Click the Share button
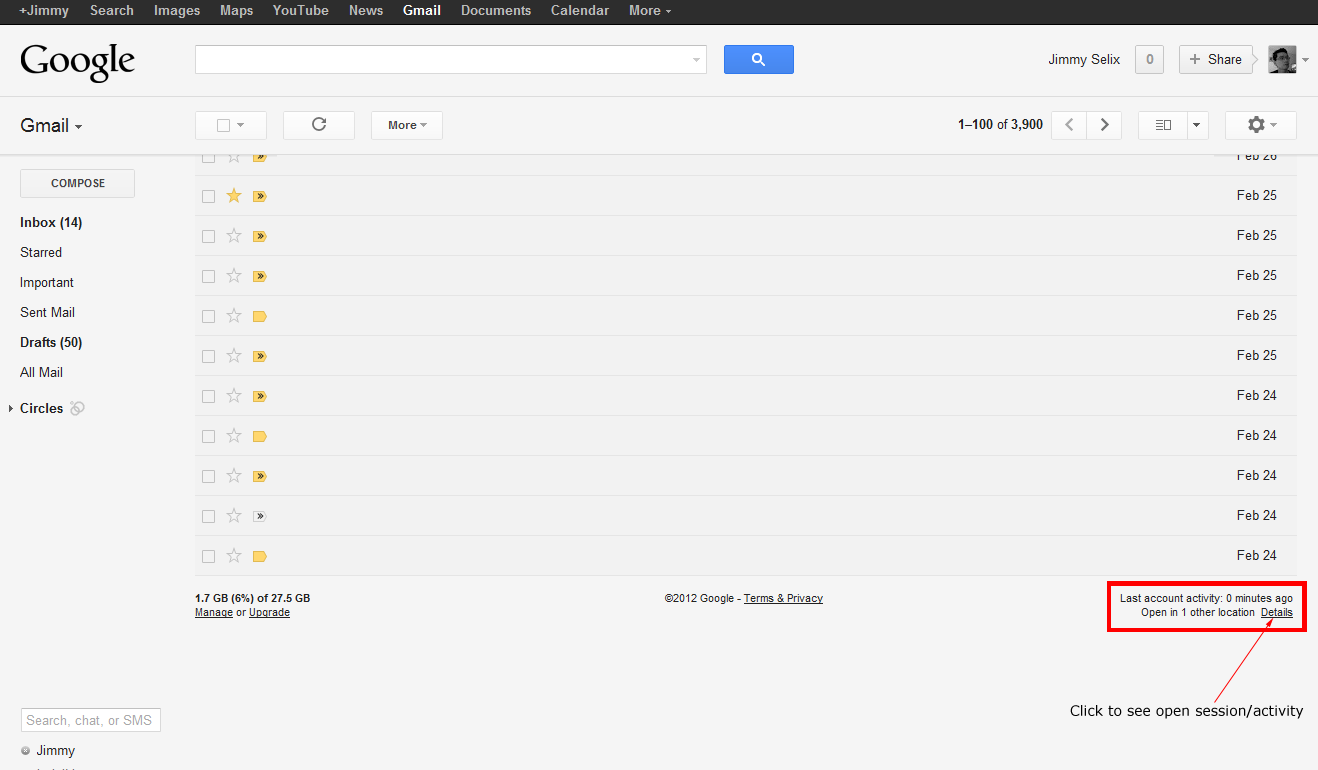The width and height of the screenshot is (1318, 770). coord(1215,59)
